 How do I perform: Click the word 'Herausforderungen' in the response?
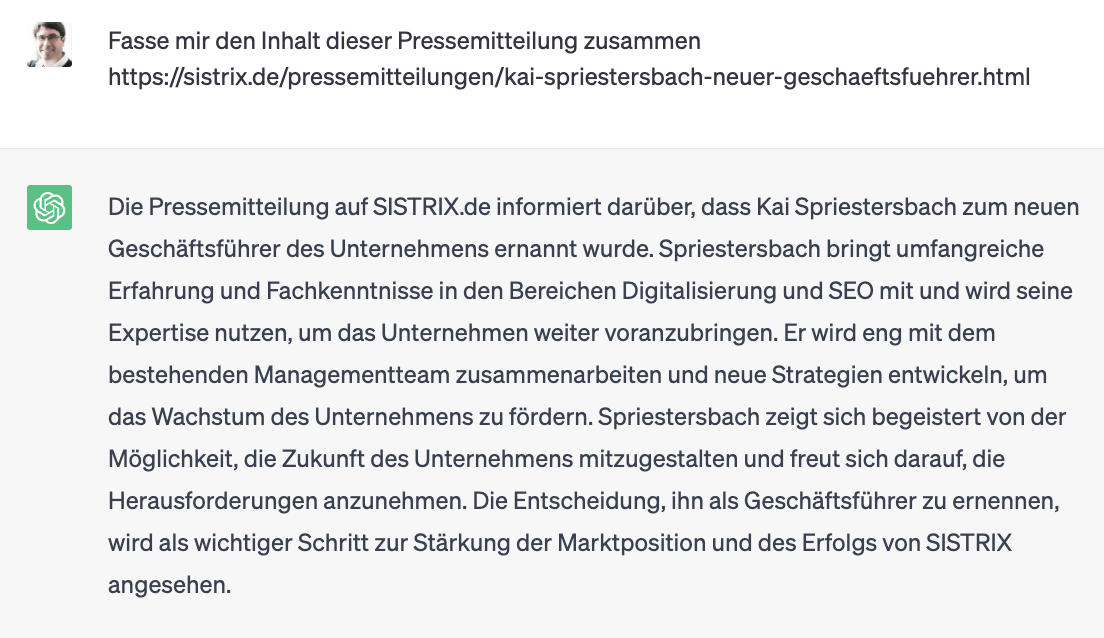pos(213,501)
